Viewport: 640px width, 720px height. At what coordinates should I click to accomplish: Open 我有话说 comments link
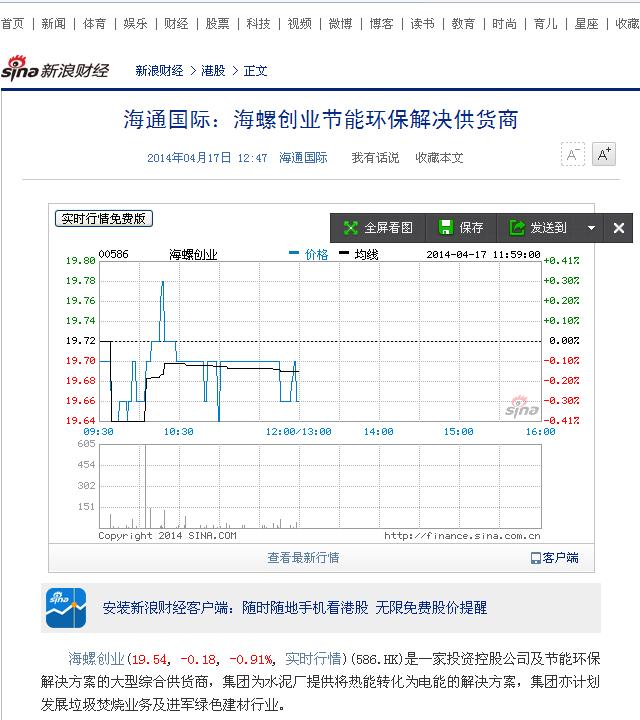[376, 158]
